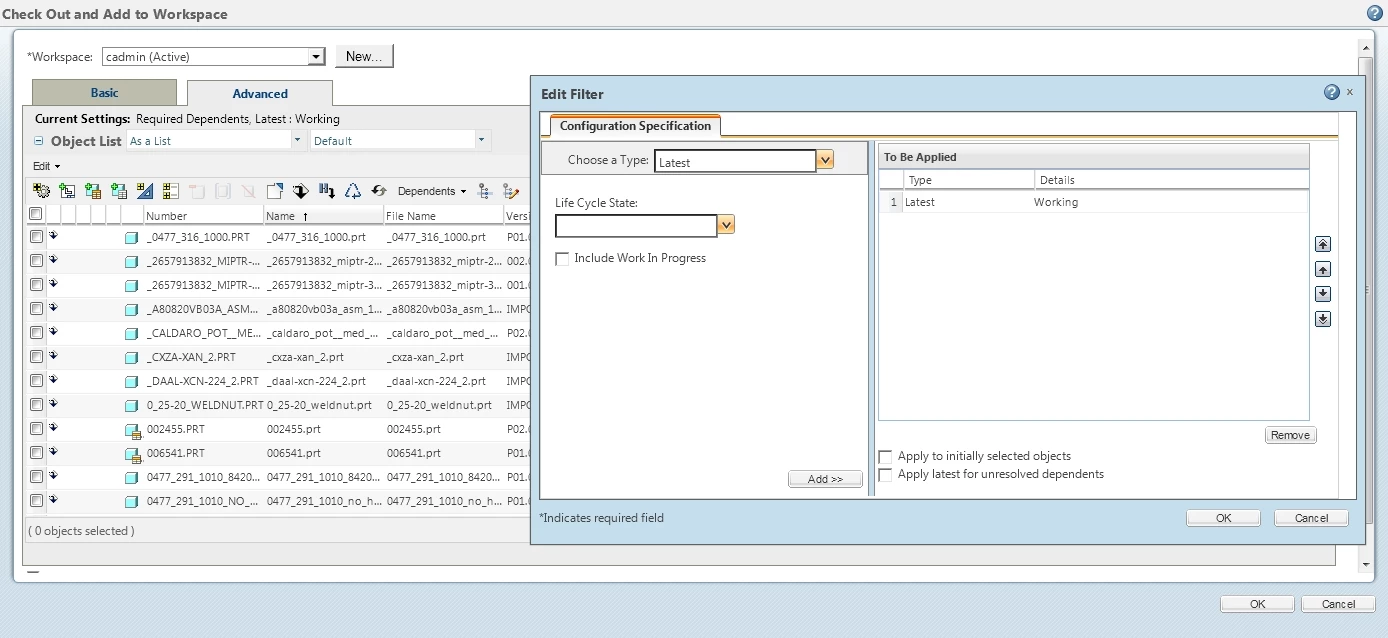Open the As a List view dropdown
This screenshot has height=638, width=1388.
coord(297,141)
